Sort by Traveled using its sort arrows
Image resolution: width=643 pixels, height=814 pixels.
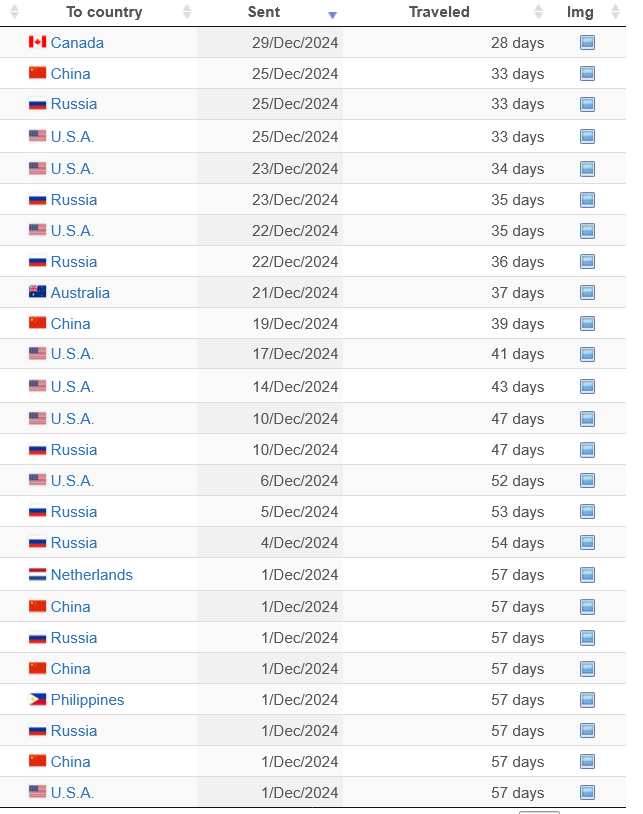pos(539,13)
